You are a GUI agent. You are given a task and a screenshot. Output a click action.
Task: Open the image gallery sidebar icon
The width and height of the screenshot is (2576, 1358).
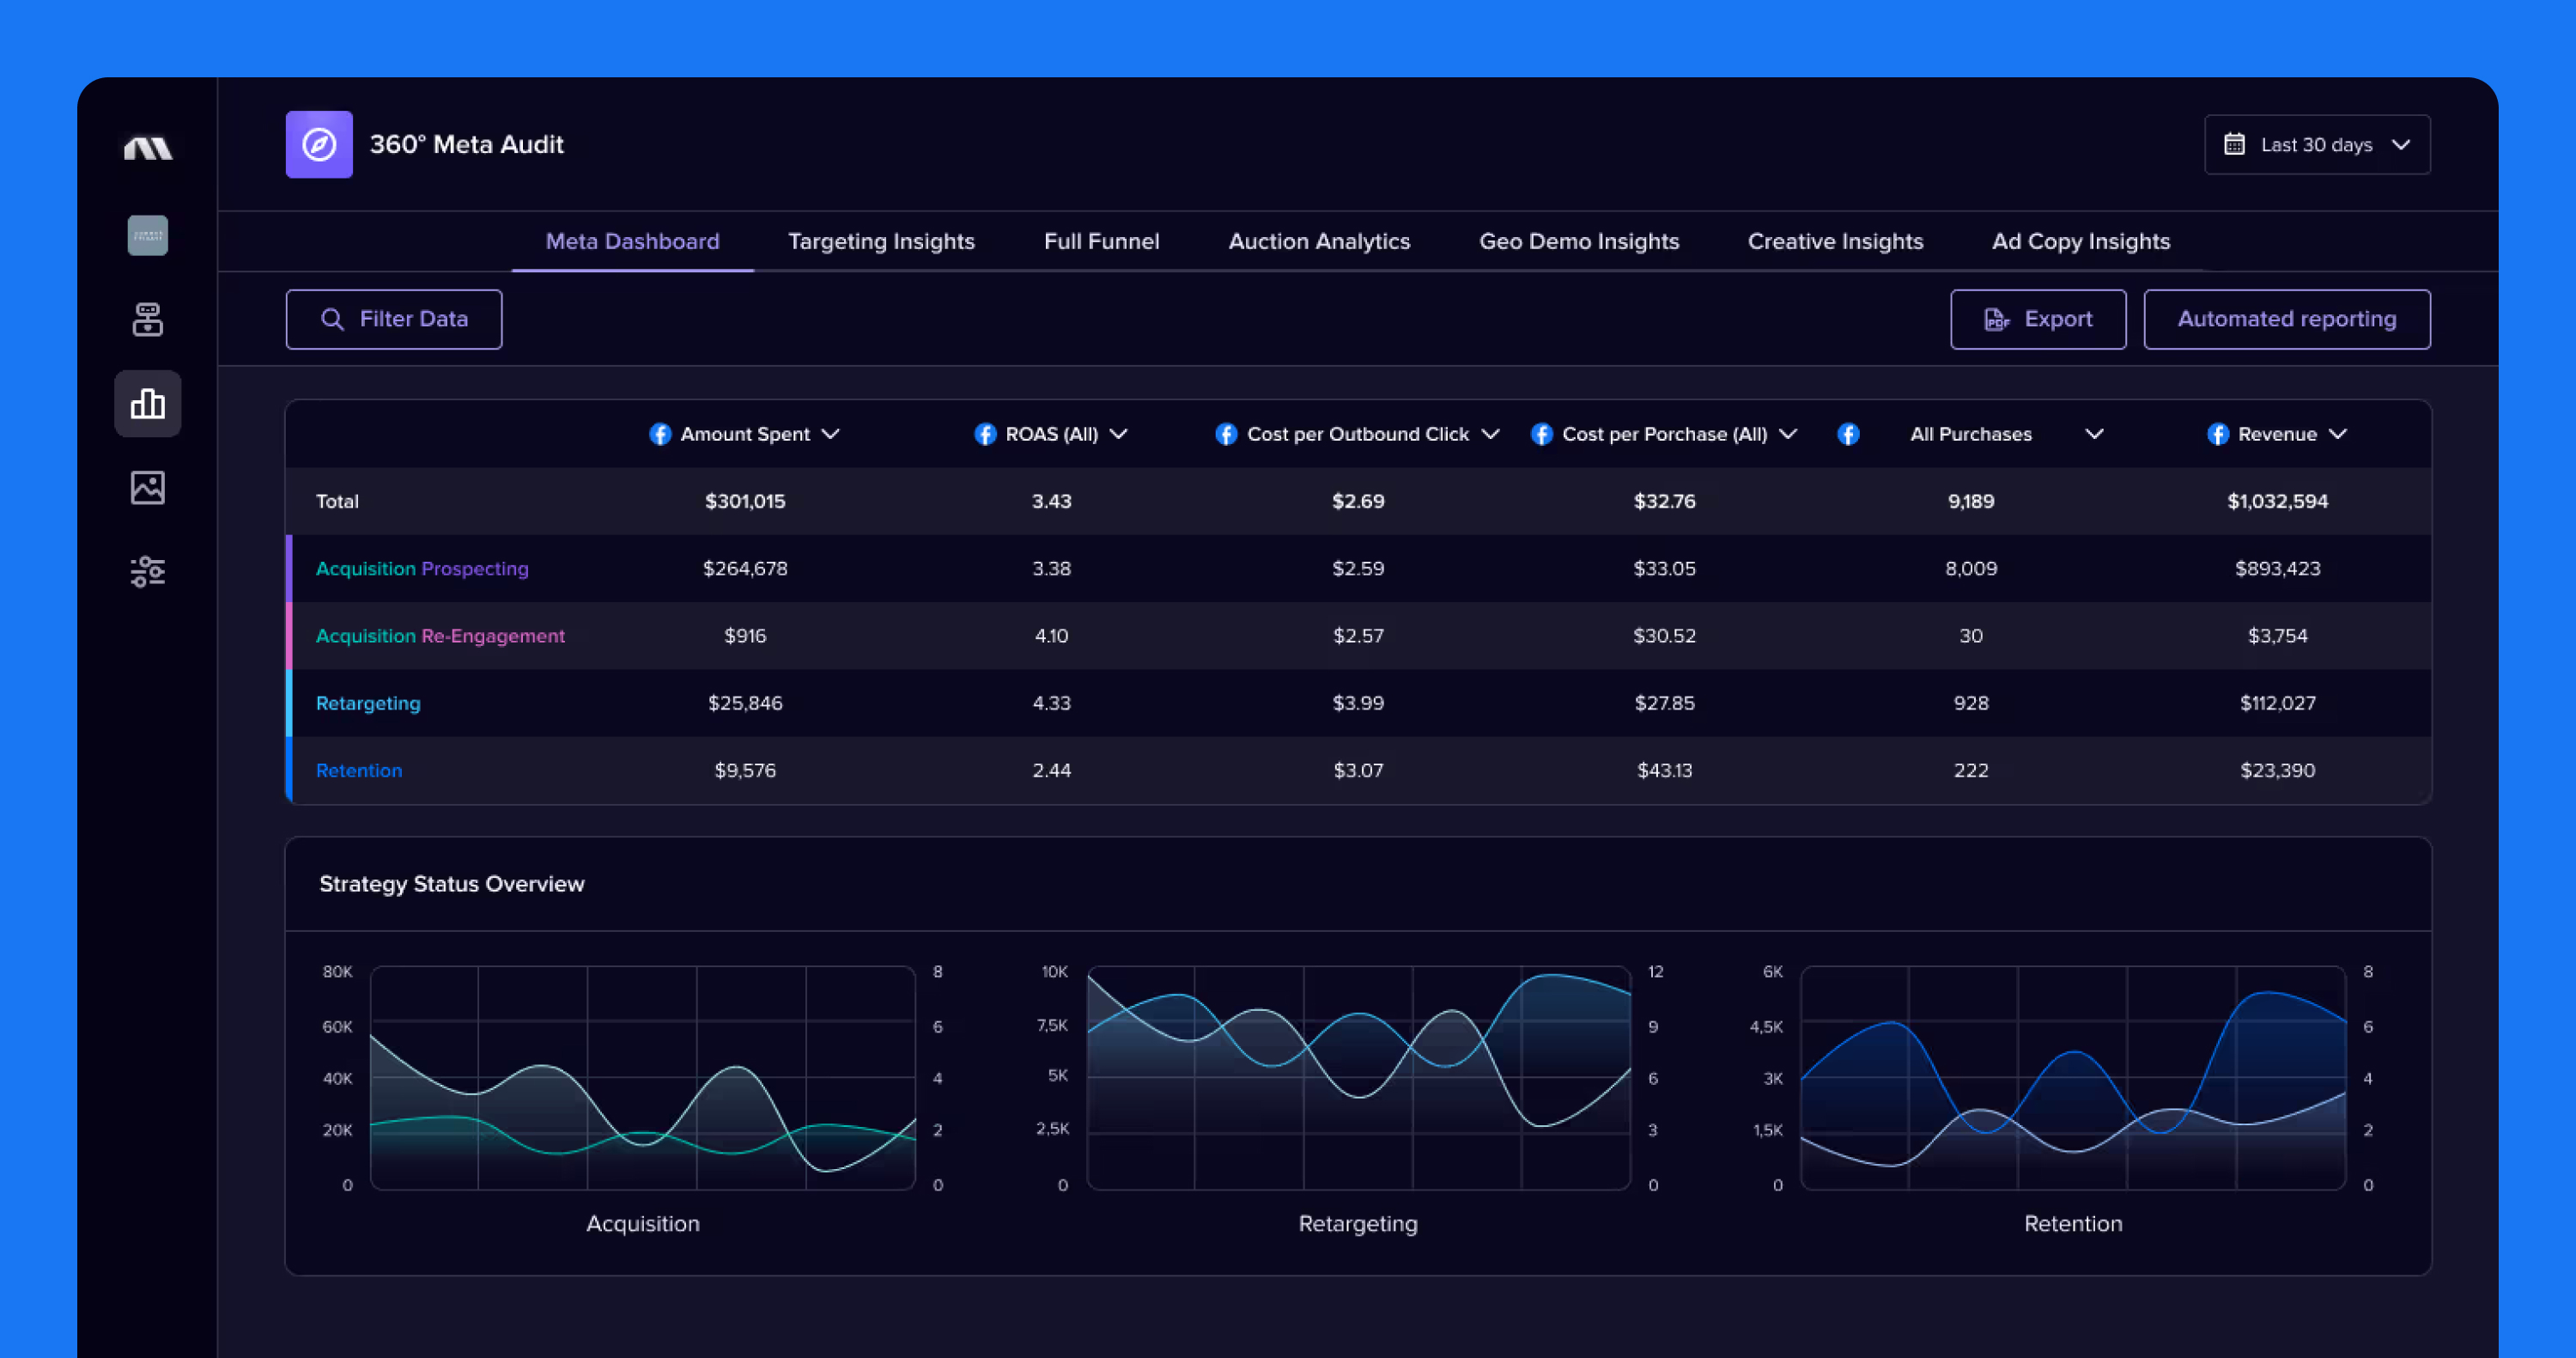[148, 488]
